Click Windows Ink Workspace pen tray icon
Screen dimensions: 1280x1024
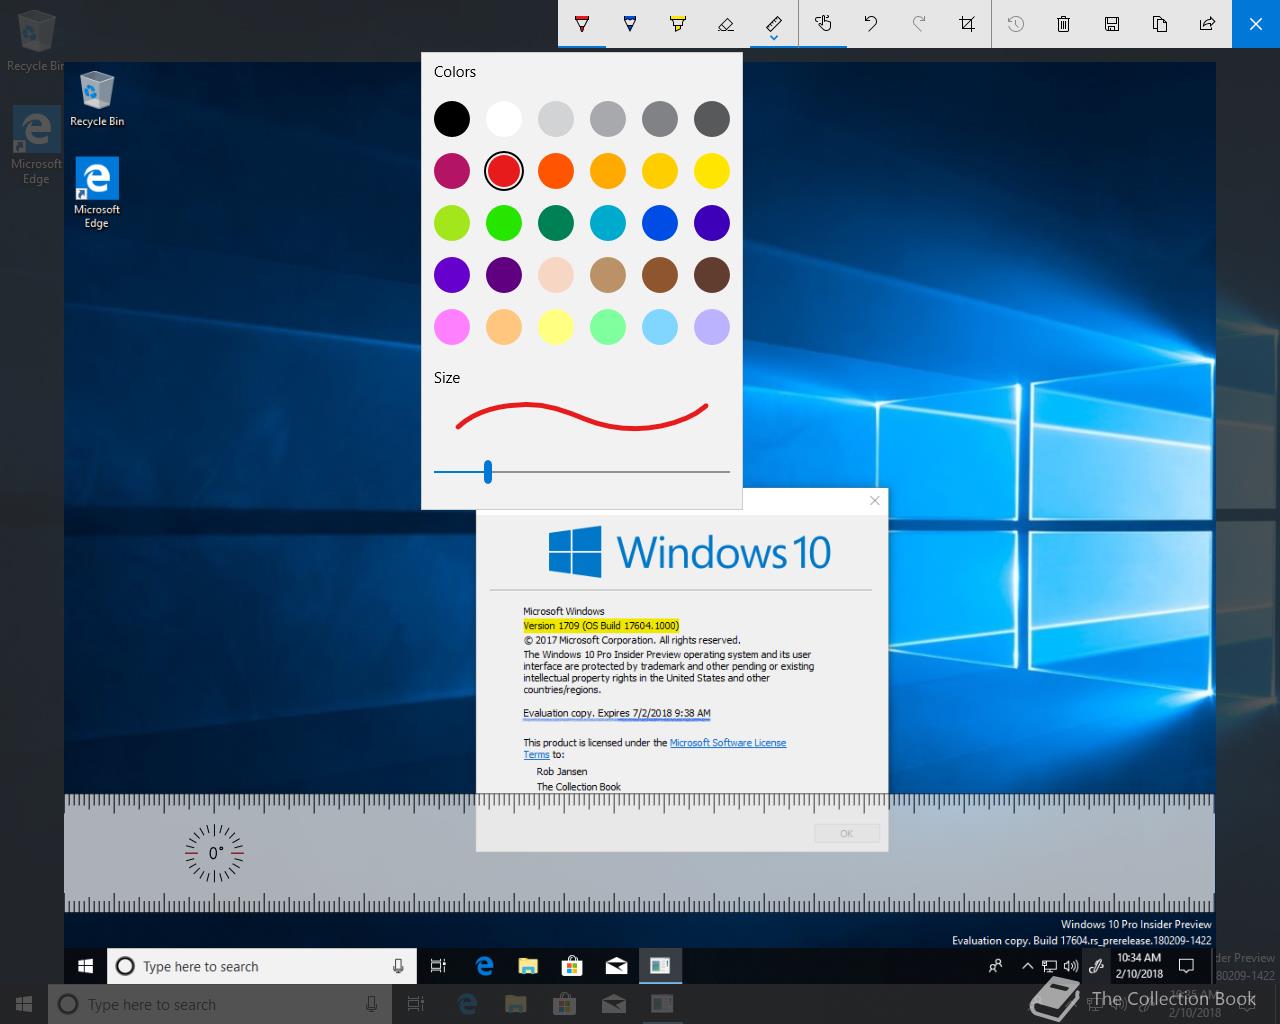coord(1096,966)
